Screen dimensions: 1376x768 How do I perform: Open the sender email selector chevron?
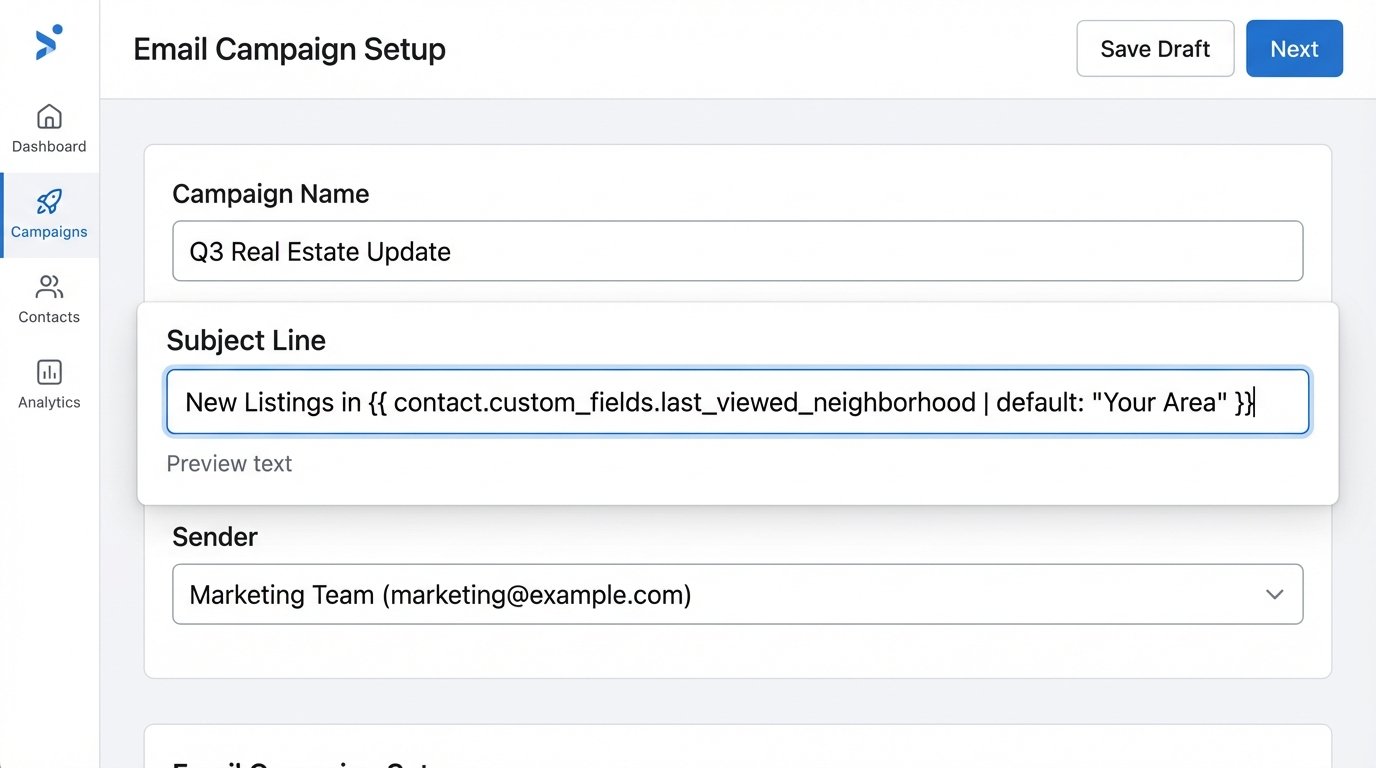(1274, 594)
